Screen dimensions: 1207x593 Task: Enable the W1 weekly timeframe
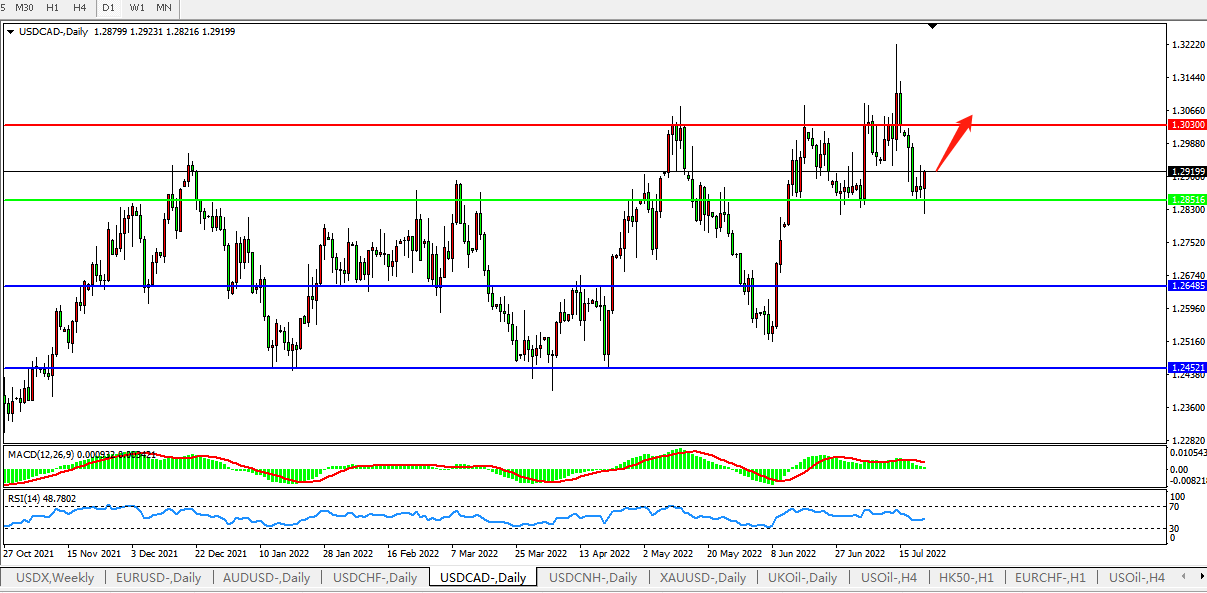tap(137, 8)
